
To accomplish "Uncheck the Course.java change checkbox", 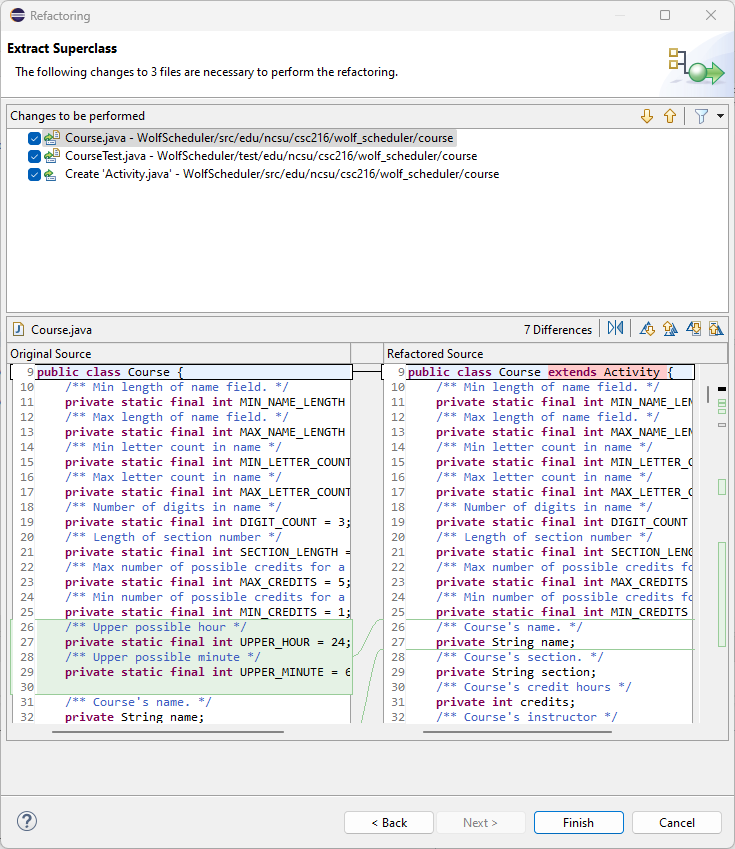I will click(34, 139).
